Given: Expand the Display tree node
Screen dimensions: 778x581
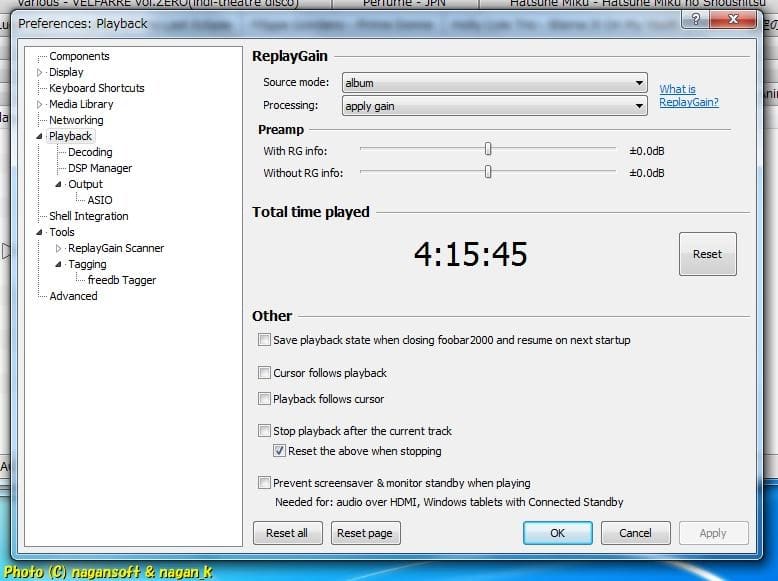Looking at the screenshot, I should (40, 73).
